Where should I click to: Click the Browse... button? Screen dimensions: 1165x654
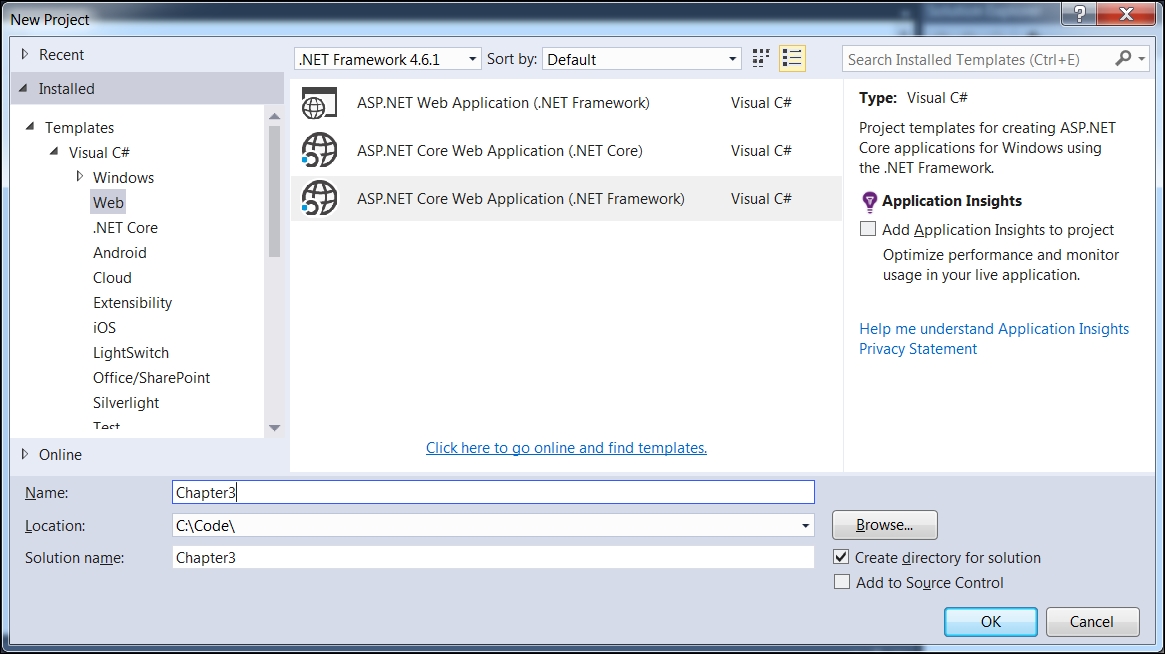(x=884, y=525)
